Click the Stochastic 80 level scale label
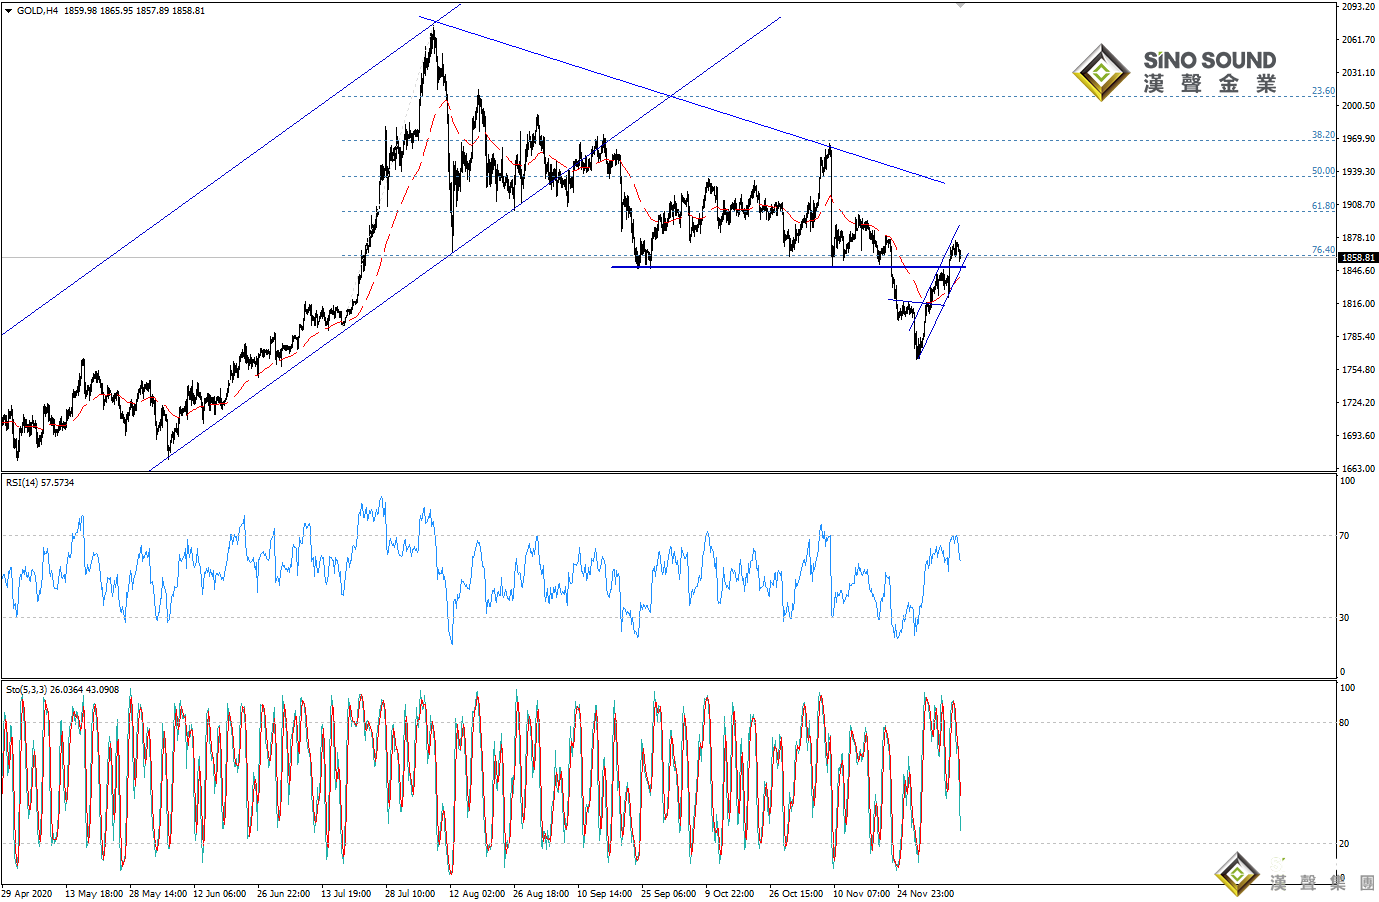 [x=1345, y=723]
